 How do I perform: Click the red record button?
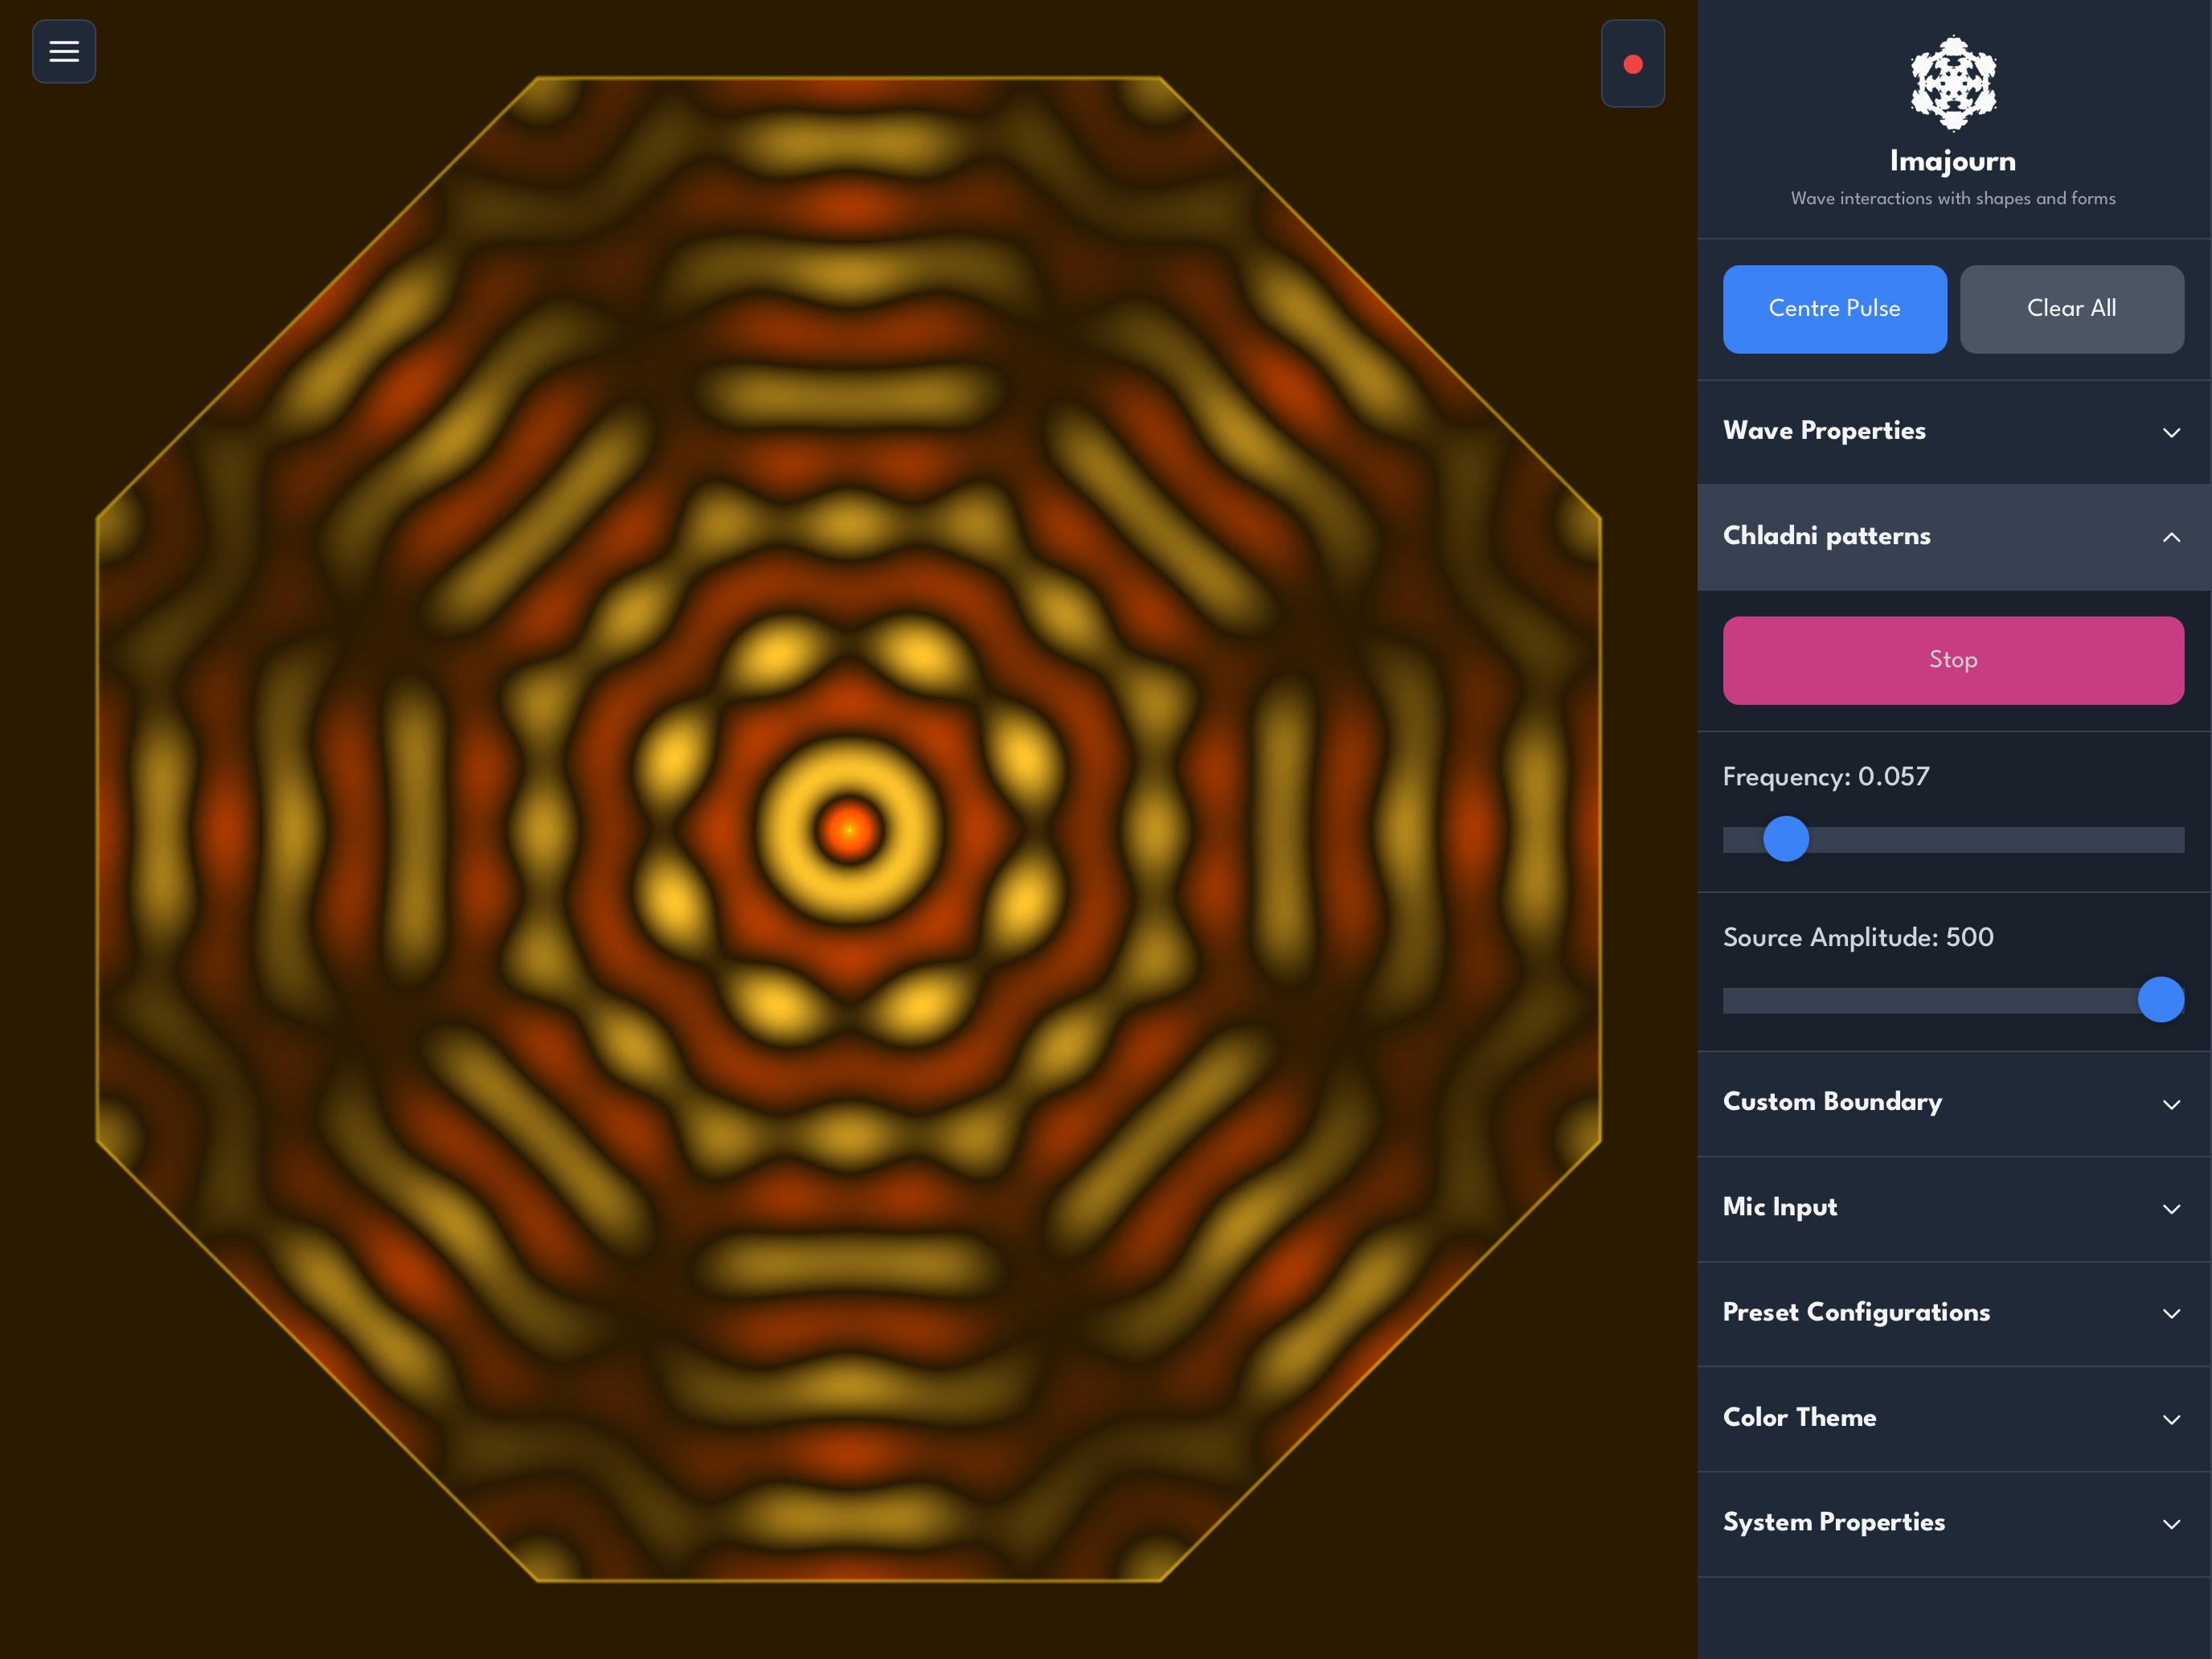[1632, 64]
